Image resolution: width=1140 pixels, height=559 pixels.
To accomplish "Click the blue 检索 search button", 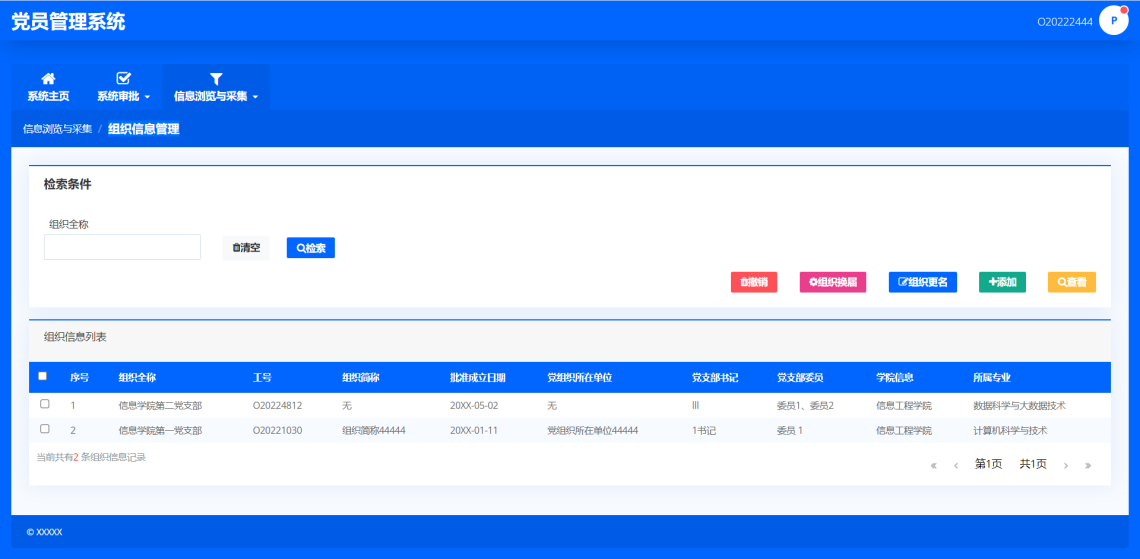I will pyautogui.click(x=310, y=248).
